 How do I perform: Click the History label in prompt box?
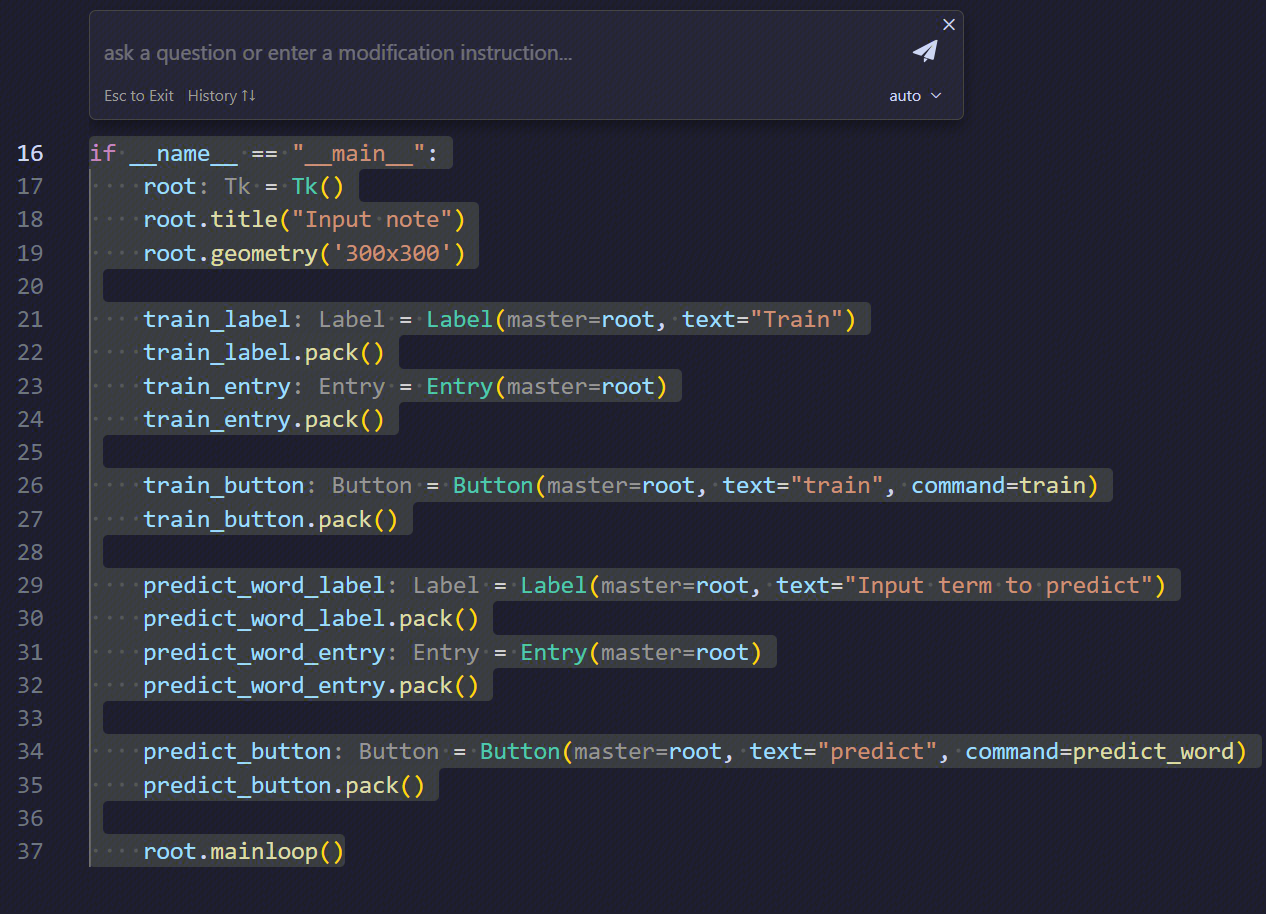pos(221,96)
